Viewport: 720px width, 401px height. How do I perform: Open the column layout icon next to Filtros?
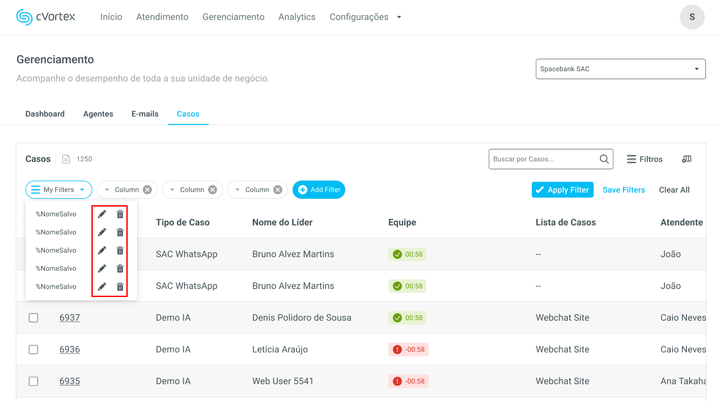click(x=686, y=159)
